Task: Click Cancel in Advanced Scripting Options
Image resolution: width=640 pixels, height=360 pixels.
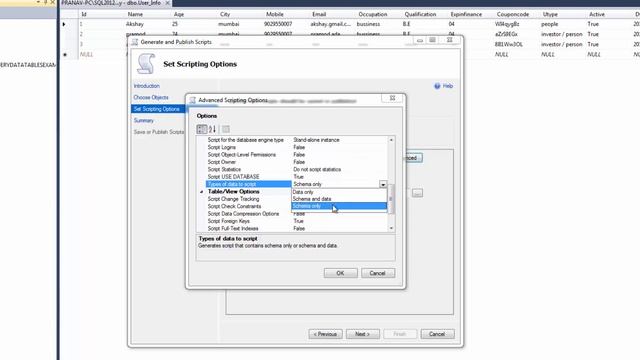Action: (x=378, y=273)
